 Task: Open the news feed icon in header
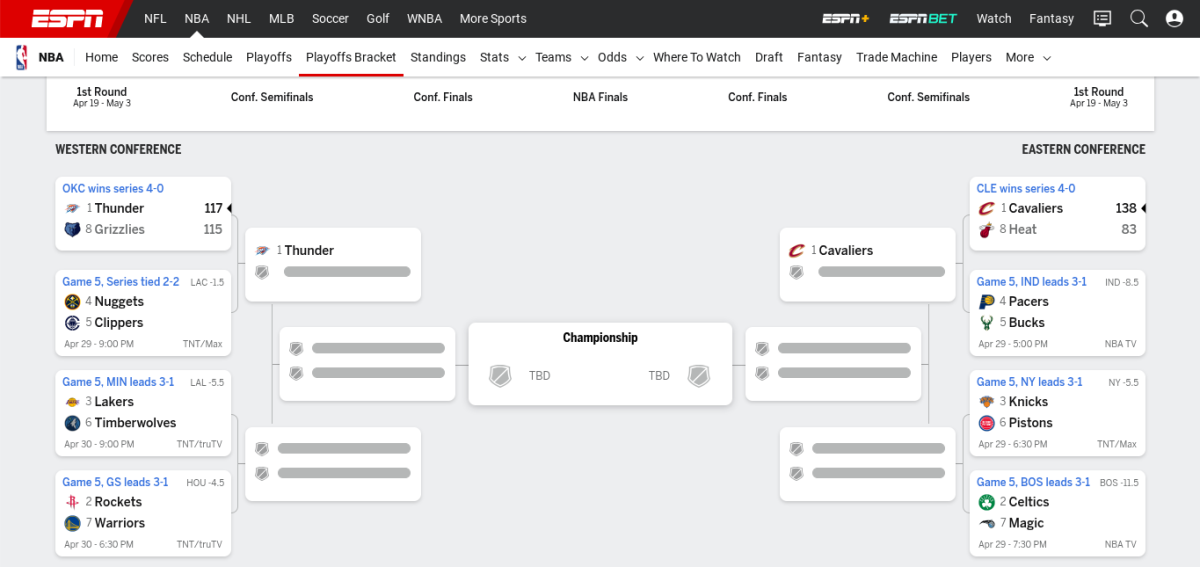pos(1102,18)
